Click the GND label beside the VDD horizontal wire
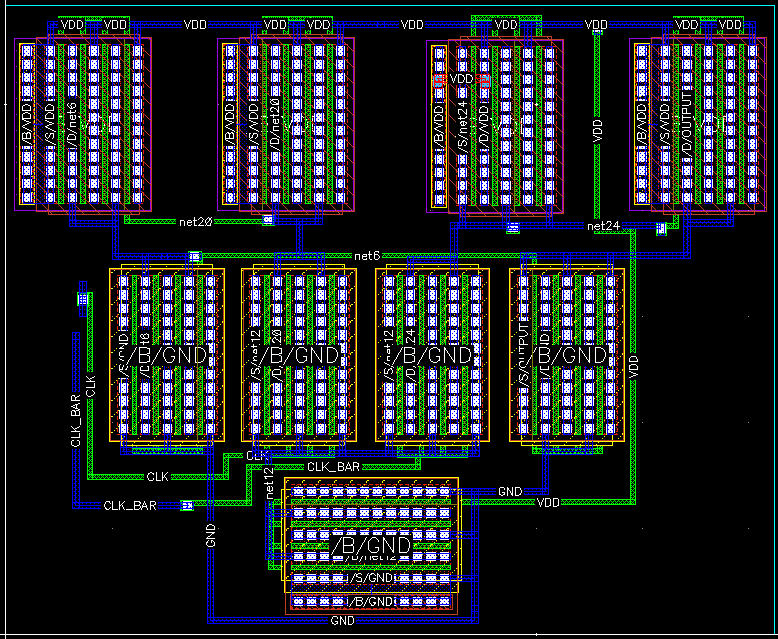The width and height of the screenshot is (778, 639). (510, 491)
